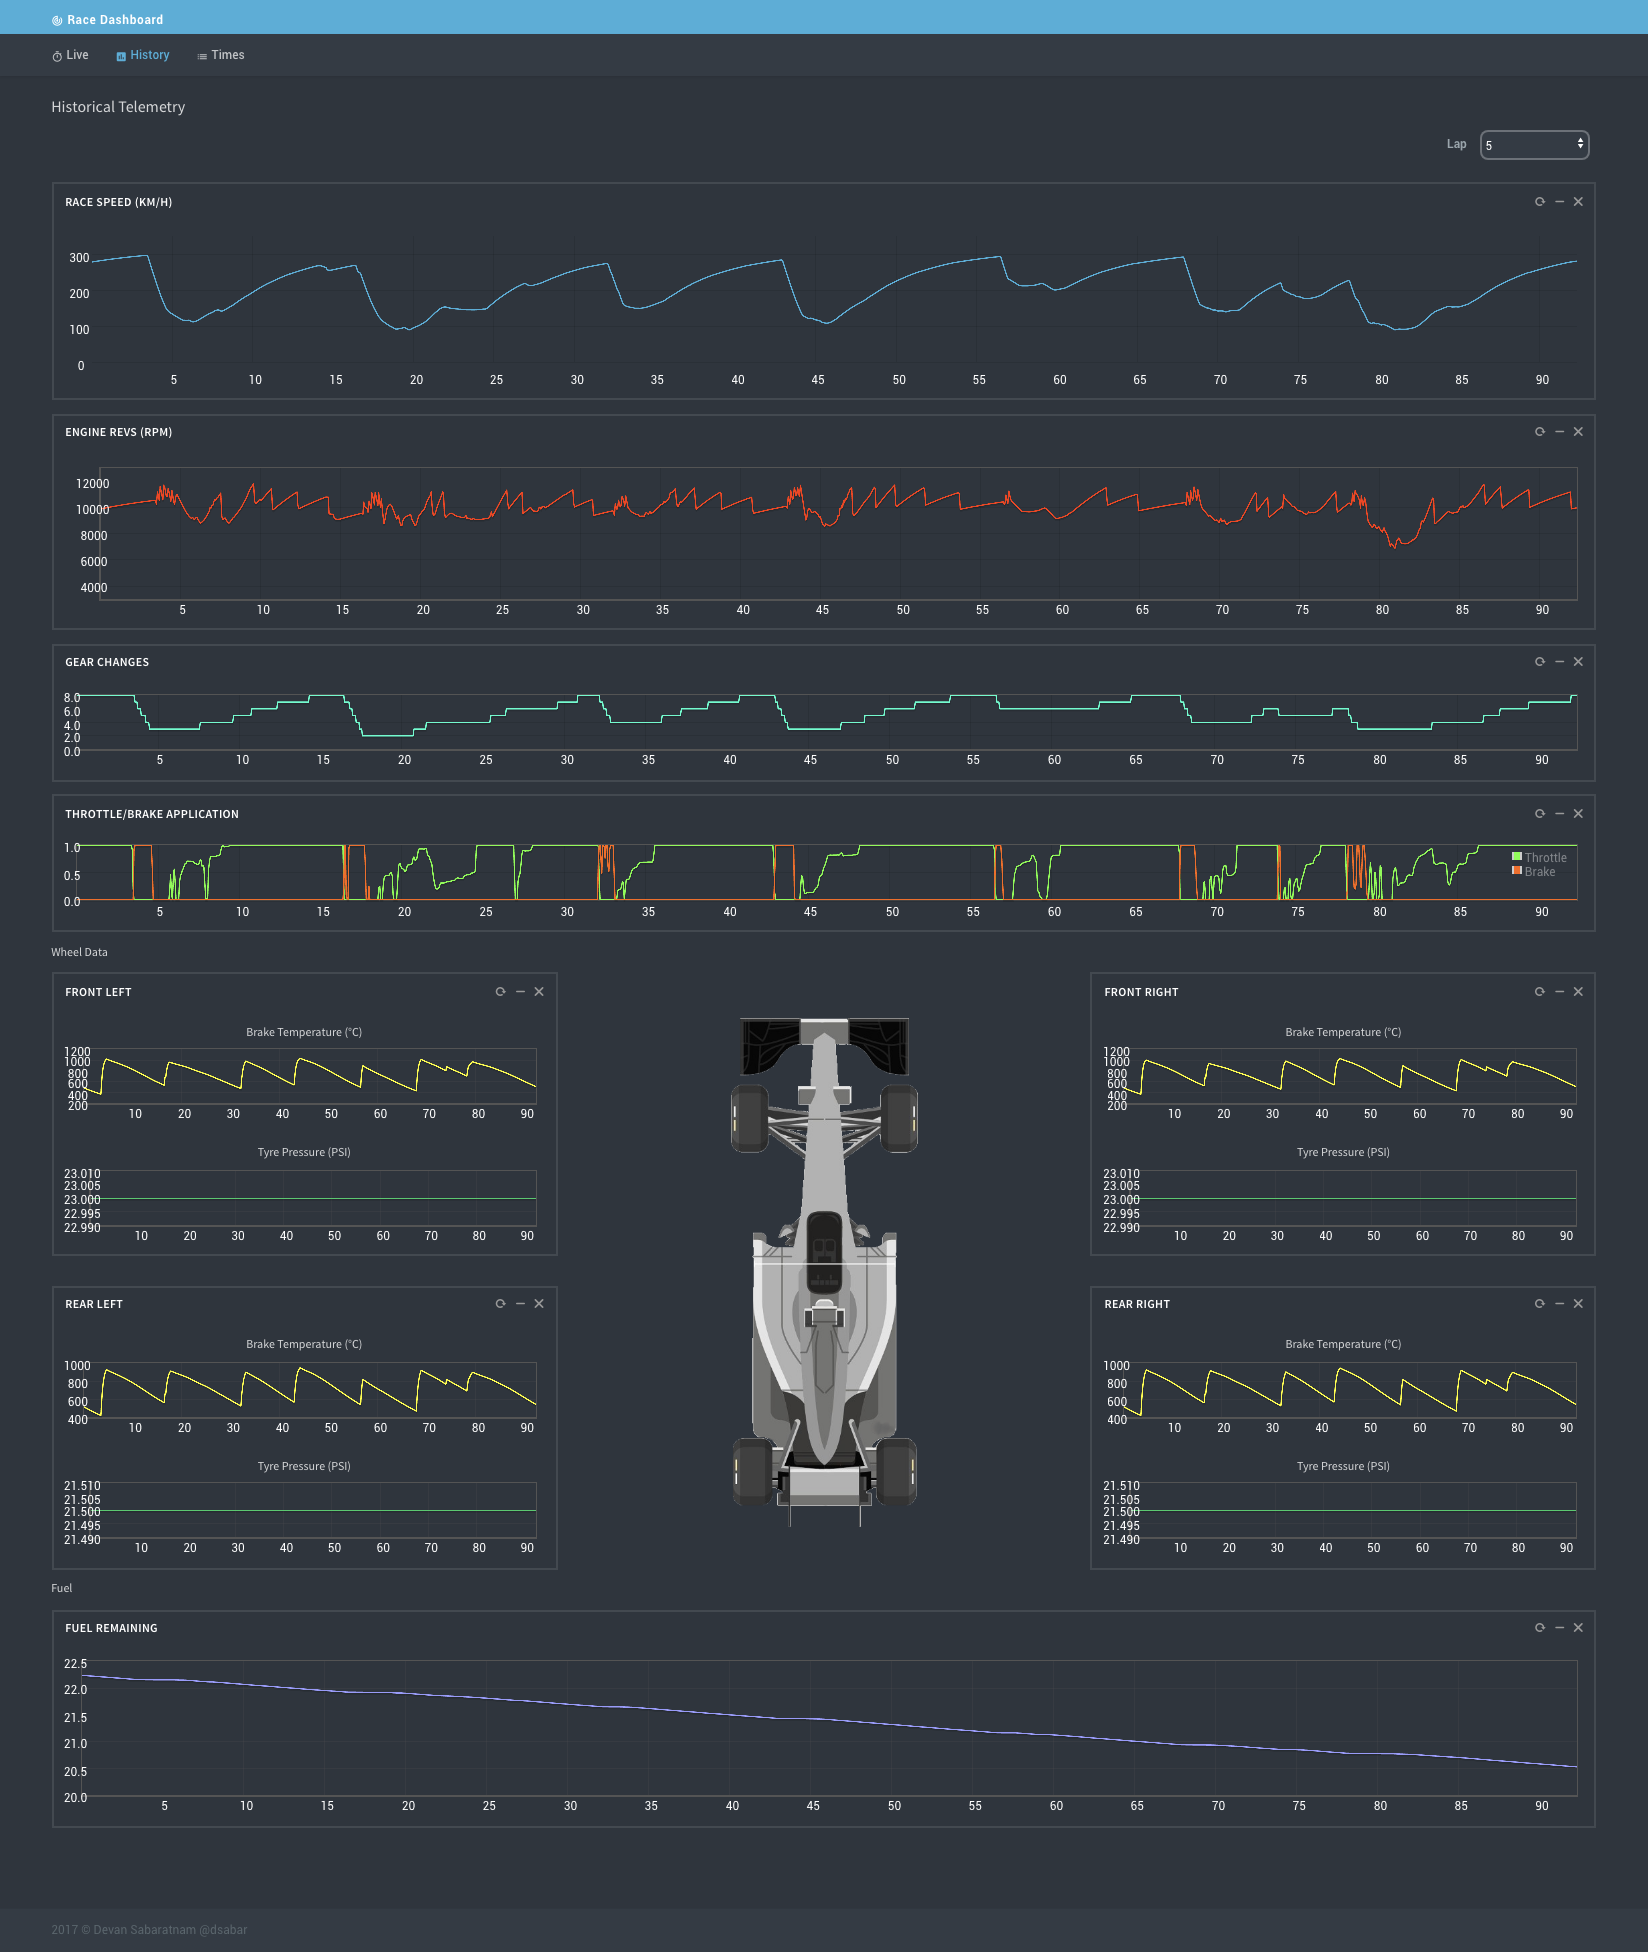Image resolution: width=1648 pixels, height=1952 pixels.
Task: Collapse the Gear Changes panel
Action: click(x=1559, y=662)
